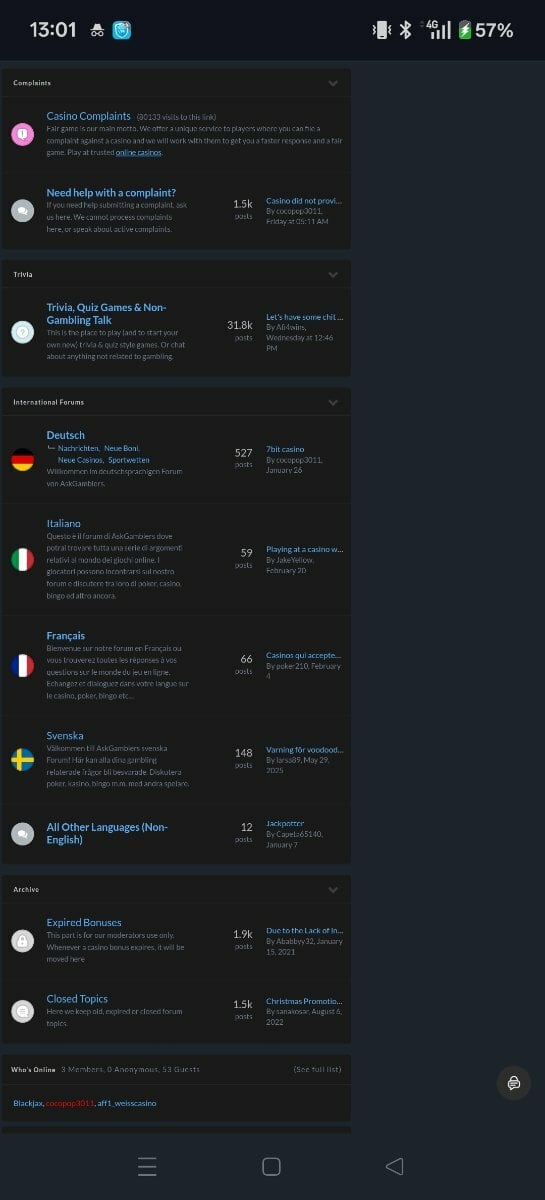Screen dimensions: 545x1200
Task: Tap the Android back navigation button
Action: [394, 1166]
